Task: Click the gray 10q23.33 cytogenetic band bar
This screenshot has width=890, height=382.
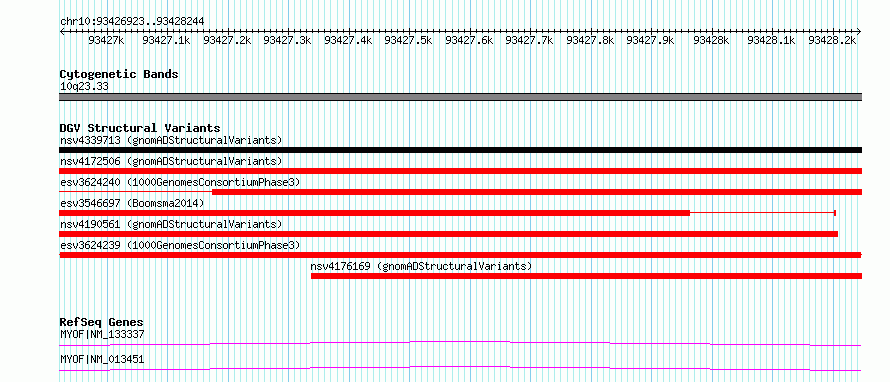Action: pyautogui.click(x=460, y=97)
